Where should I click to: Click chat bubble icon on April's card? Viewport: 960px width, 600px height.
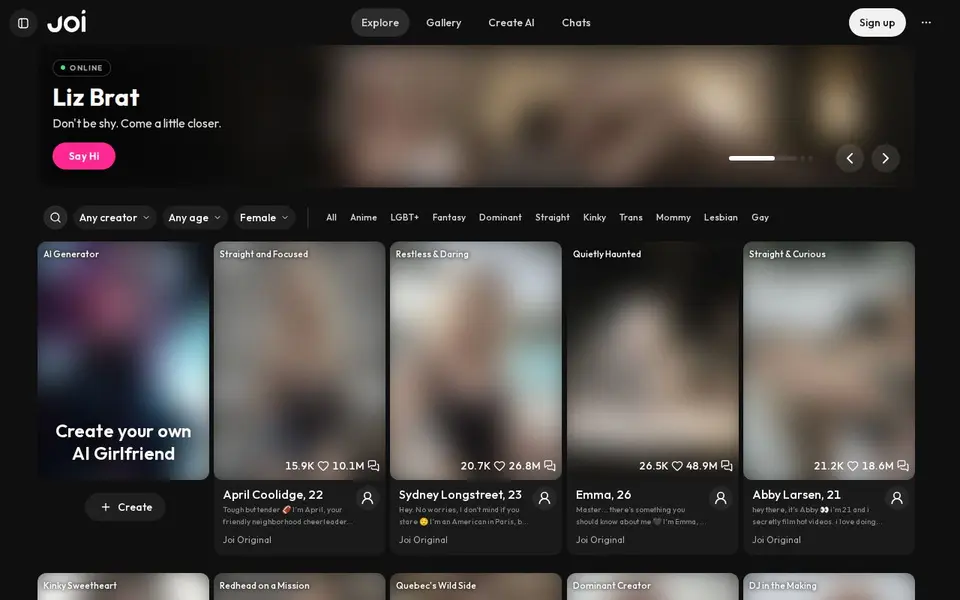pos(373,466)
